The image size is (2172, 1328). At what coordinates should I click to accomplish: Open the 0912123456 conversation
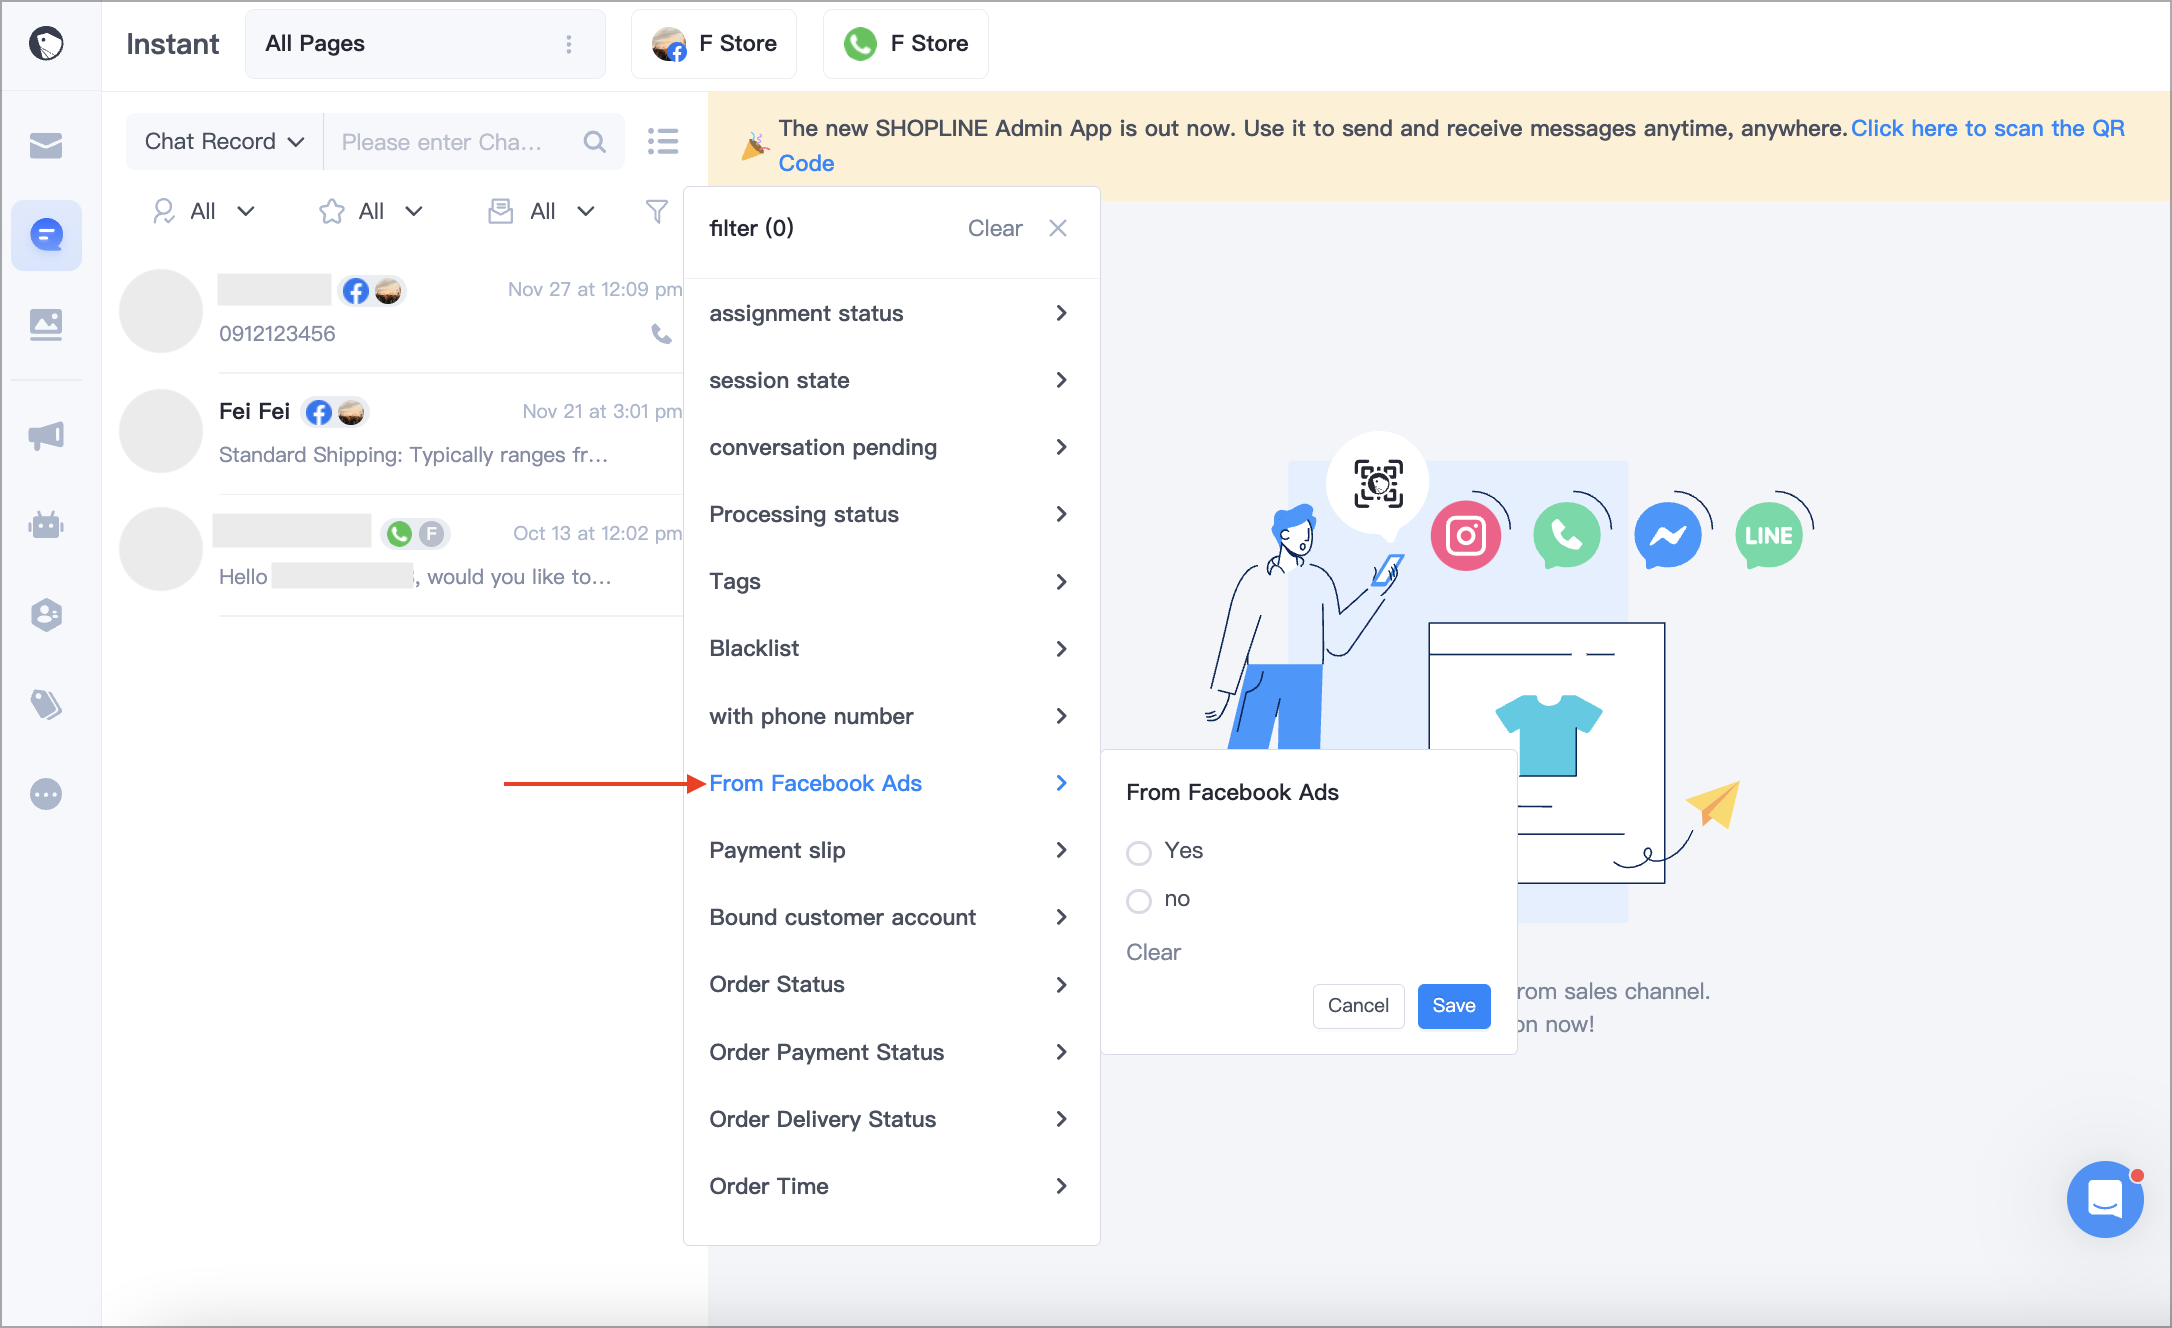click(400, 312)
